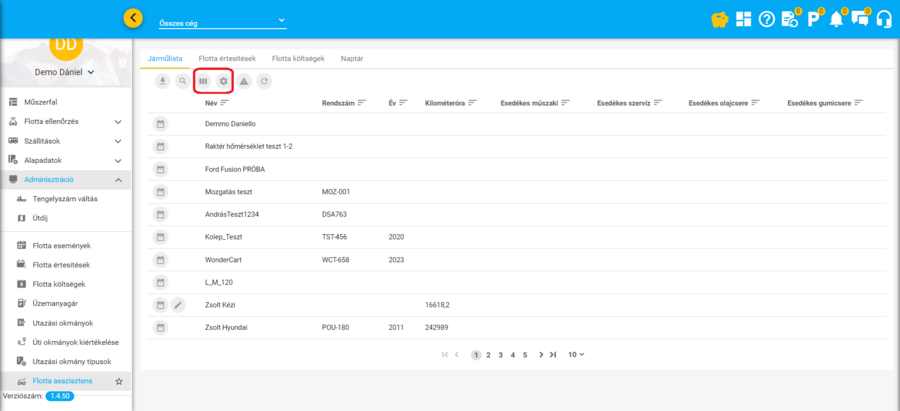Image resolution: width=900 pixels, height=411 pixels.
Task: Open the headset support icon
Action: [x=883, y=19]
